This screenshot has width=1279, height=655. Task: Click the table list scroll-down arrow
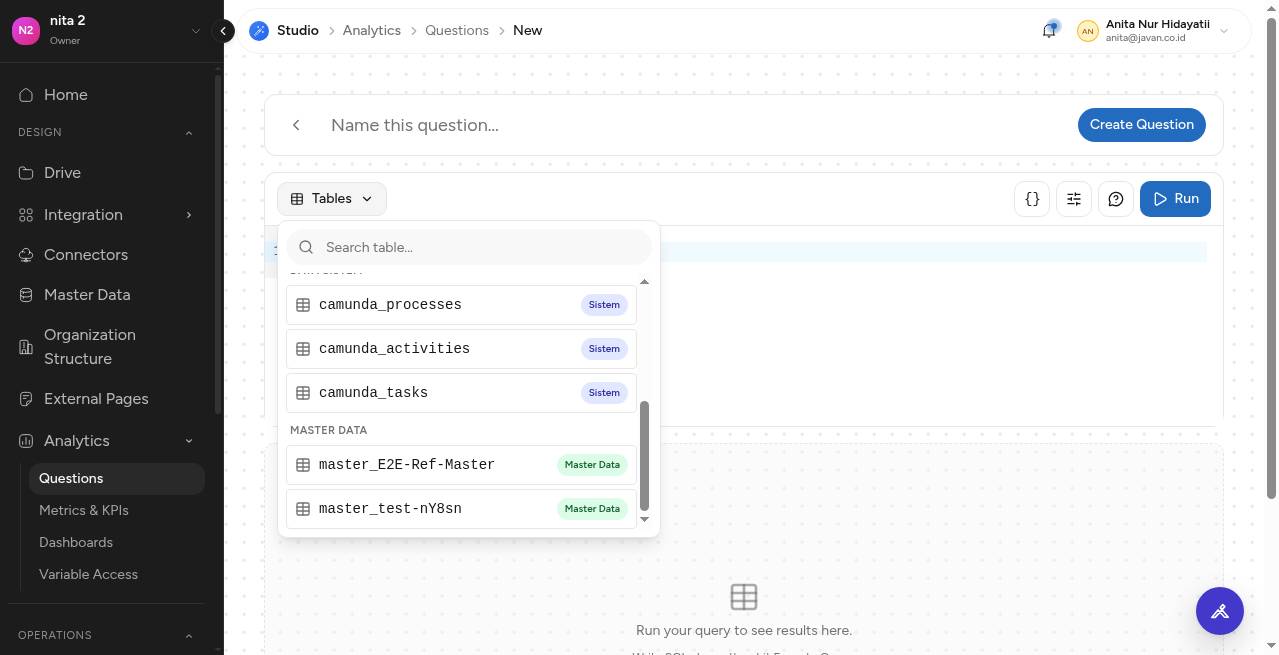coord(644,519)
